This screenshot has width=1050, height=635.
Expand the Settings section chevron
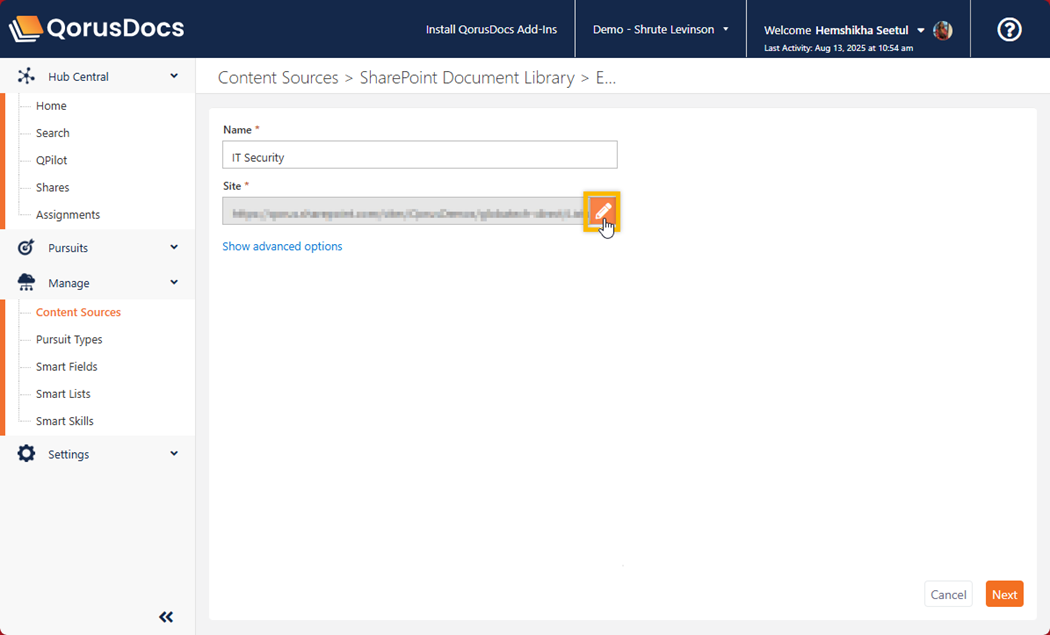pos(174,454)
